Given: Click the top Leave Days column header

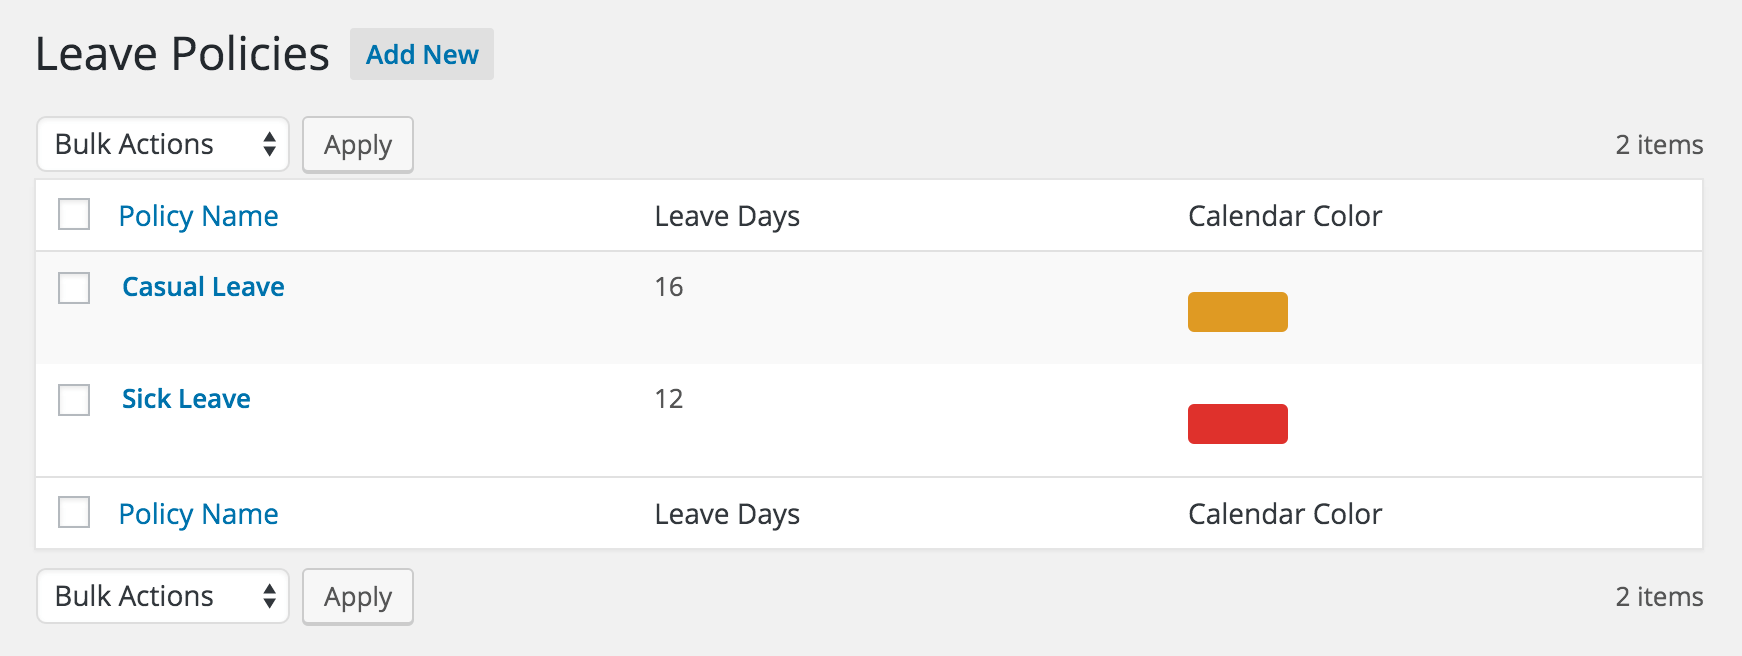Looking at the screenshot, I should click(727, 216).
